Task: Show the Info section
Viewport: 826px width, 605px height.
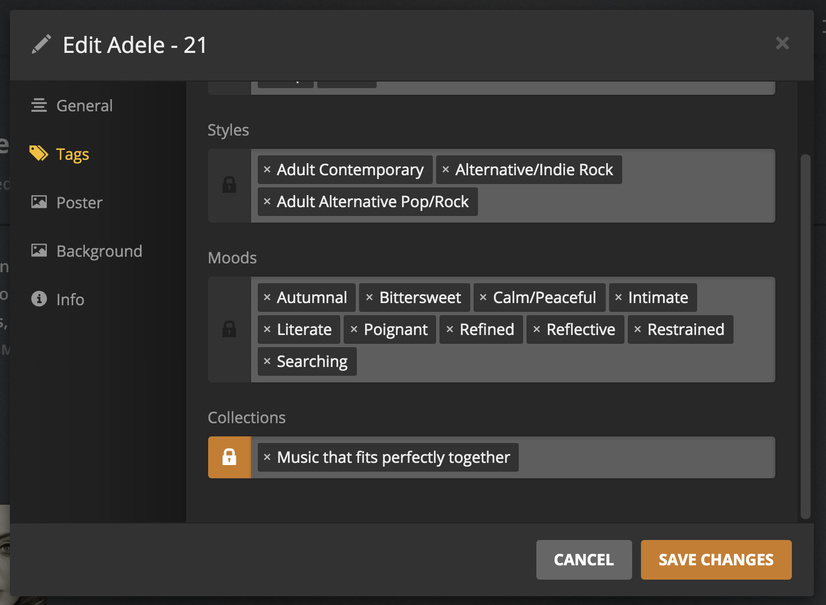Action: point(70,299)
